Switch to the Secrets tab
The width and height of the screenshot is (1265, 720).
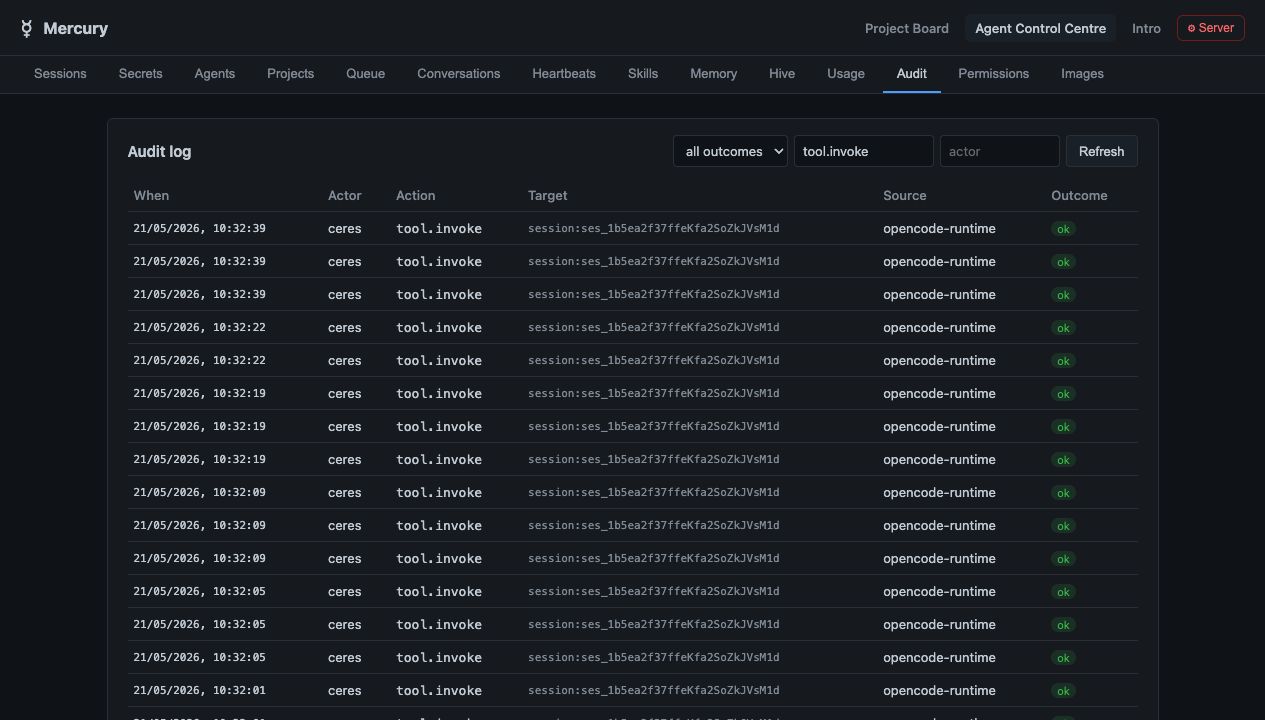(x=140, y=74)
